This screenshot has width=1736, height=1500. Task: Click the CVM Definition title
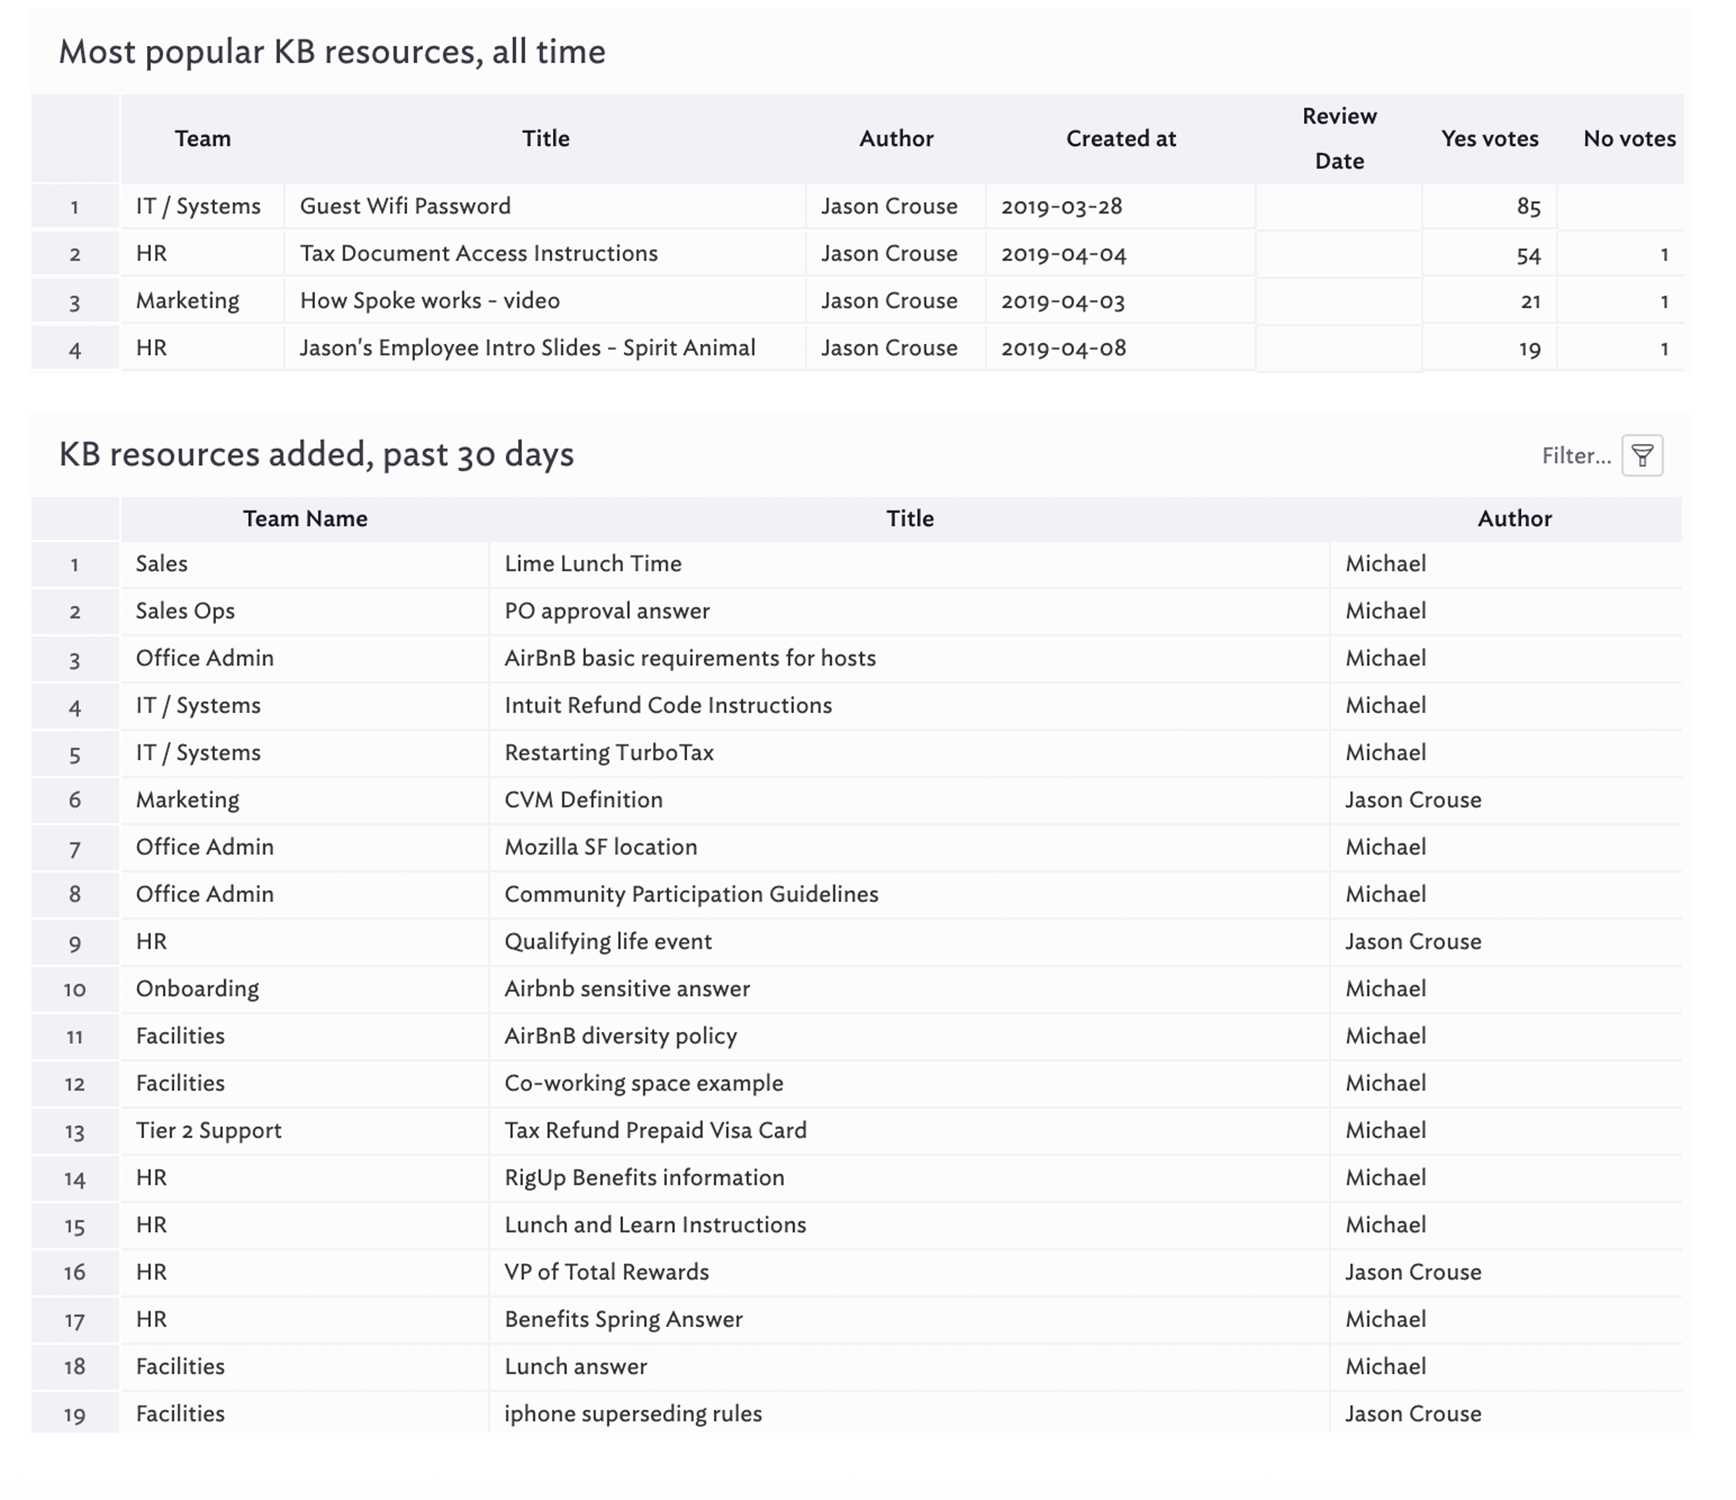pos(583,800)
